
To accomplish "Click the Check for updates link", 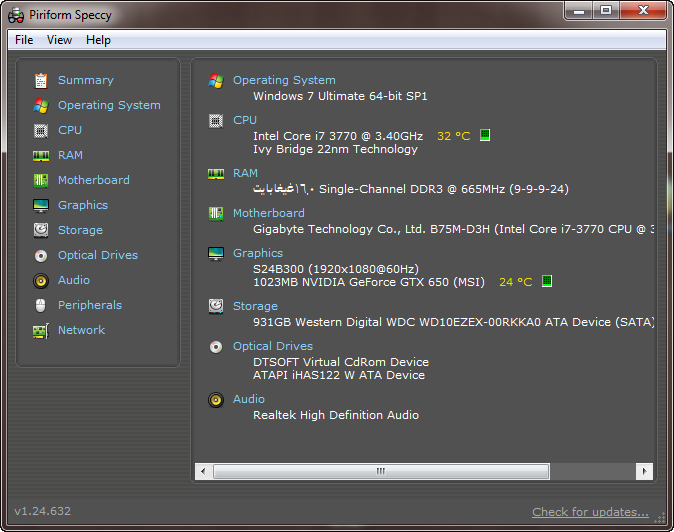I will (x=590, y=512).
